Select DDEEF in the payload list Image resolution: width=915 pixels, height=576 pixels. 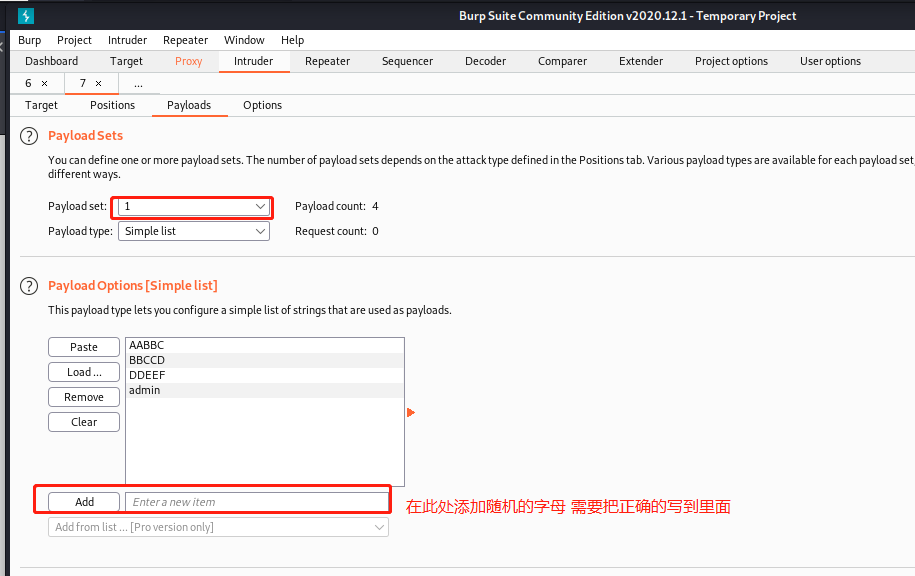tap(265, 375)
